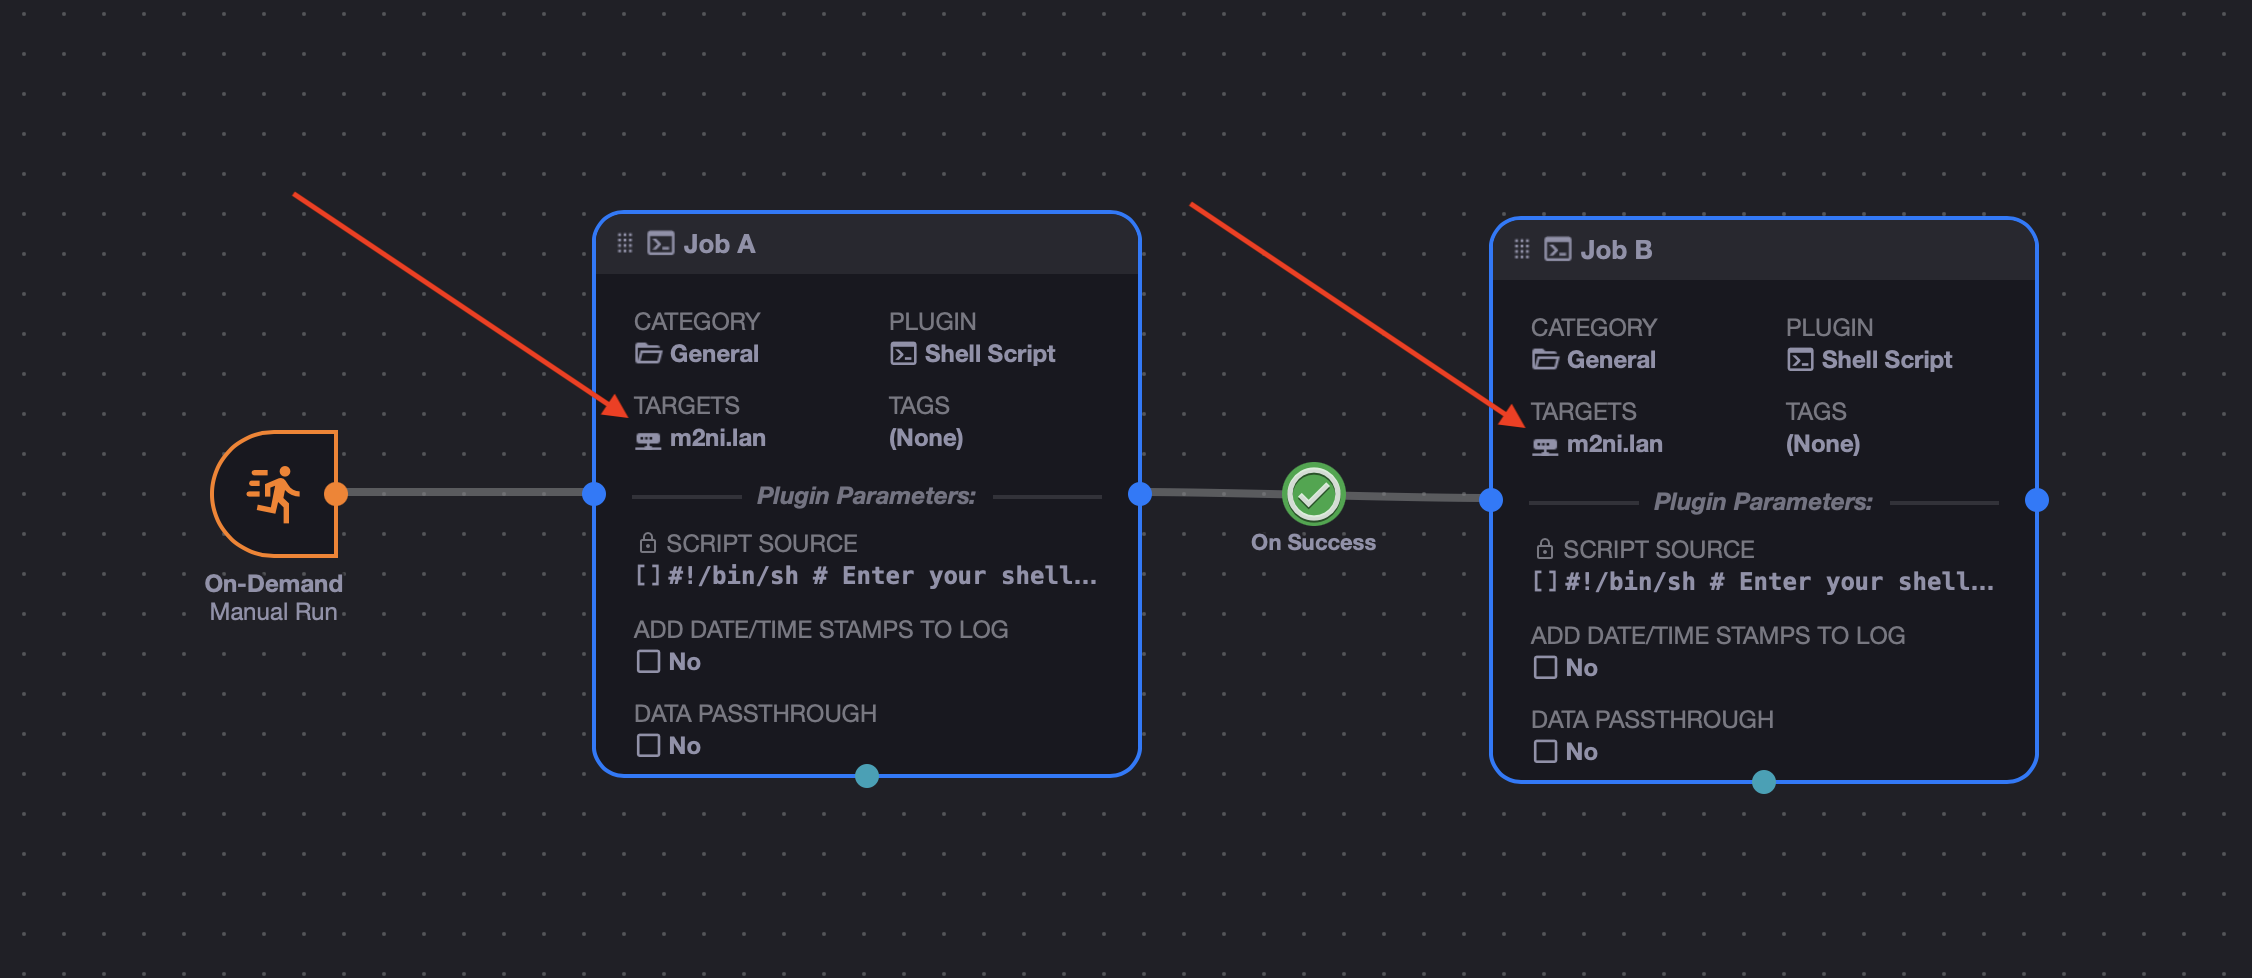Click Job A target m2ni.lan text

pyautogui.click(x=718, y=438)
